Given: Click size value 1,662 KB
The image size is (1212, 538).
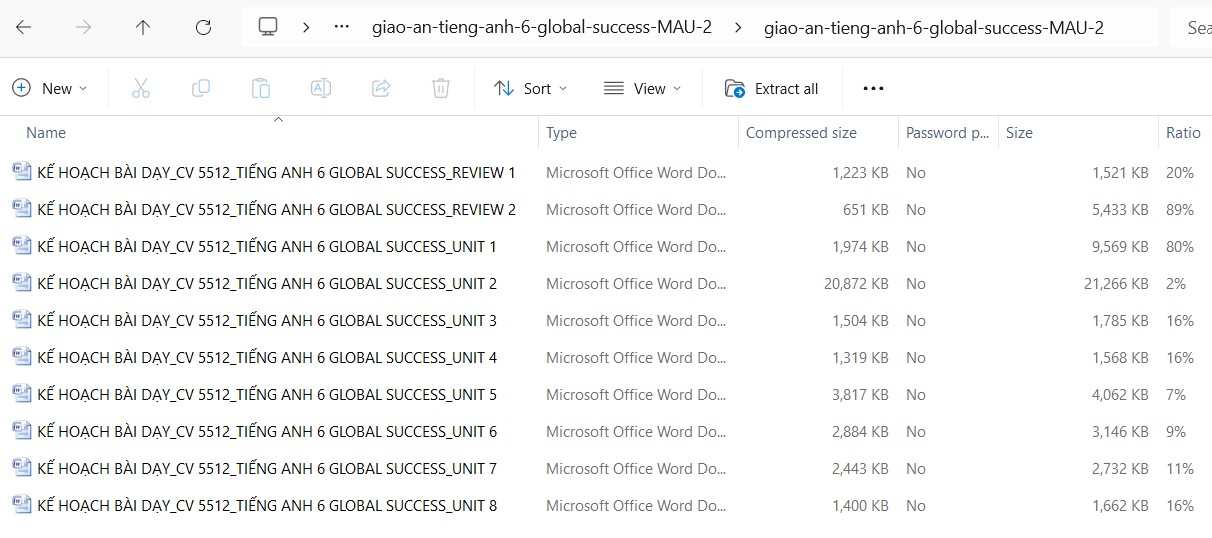Looking at the screenshot, I should 1120,505.
